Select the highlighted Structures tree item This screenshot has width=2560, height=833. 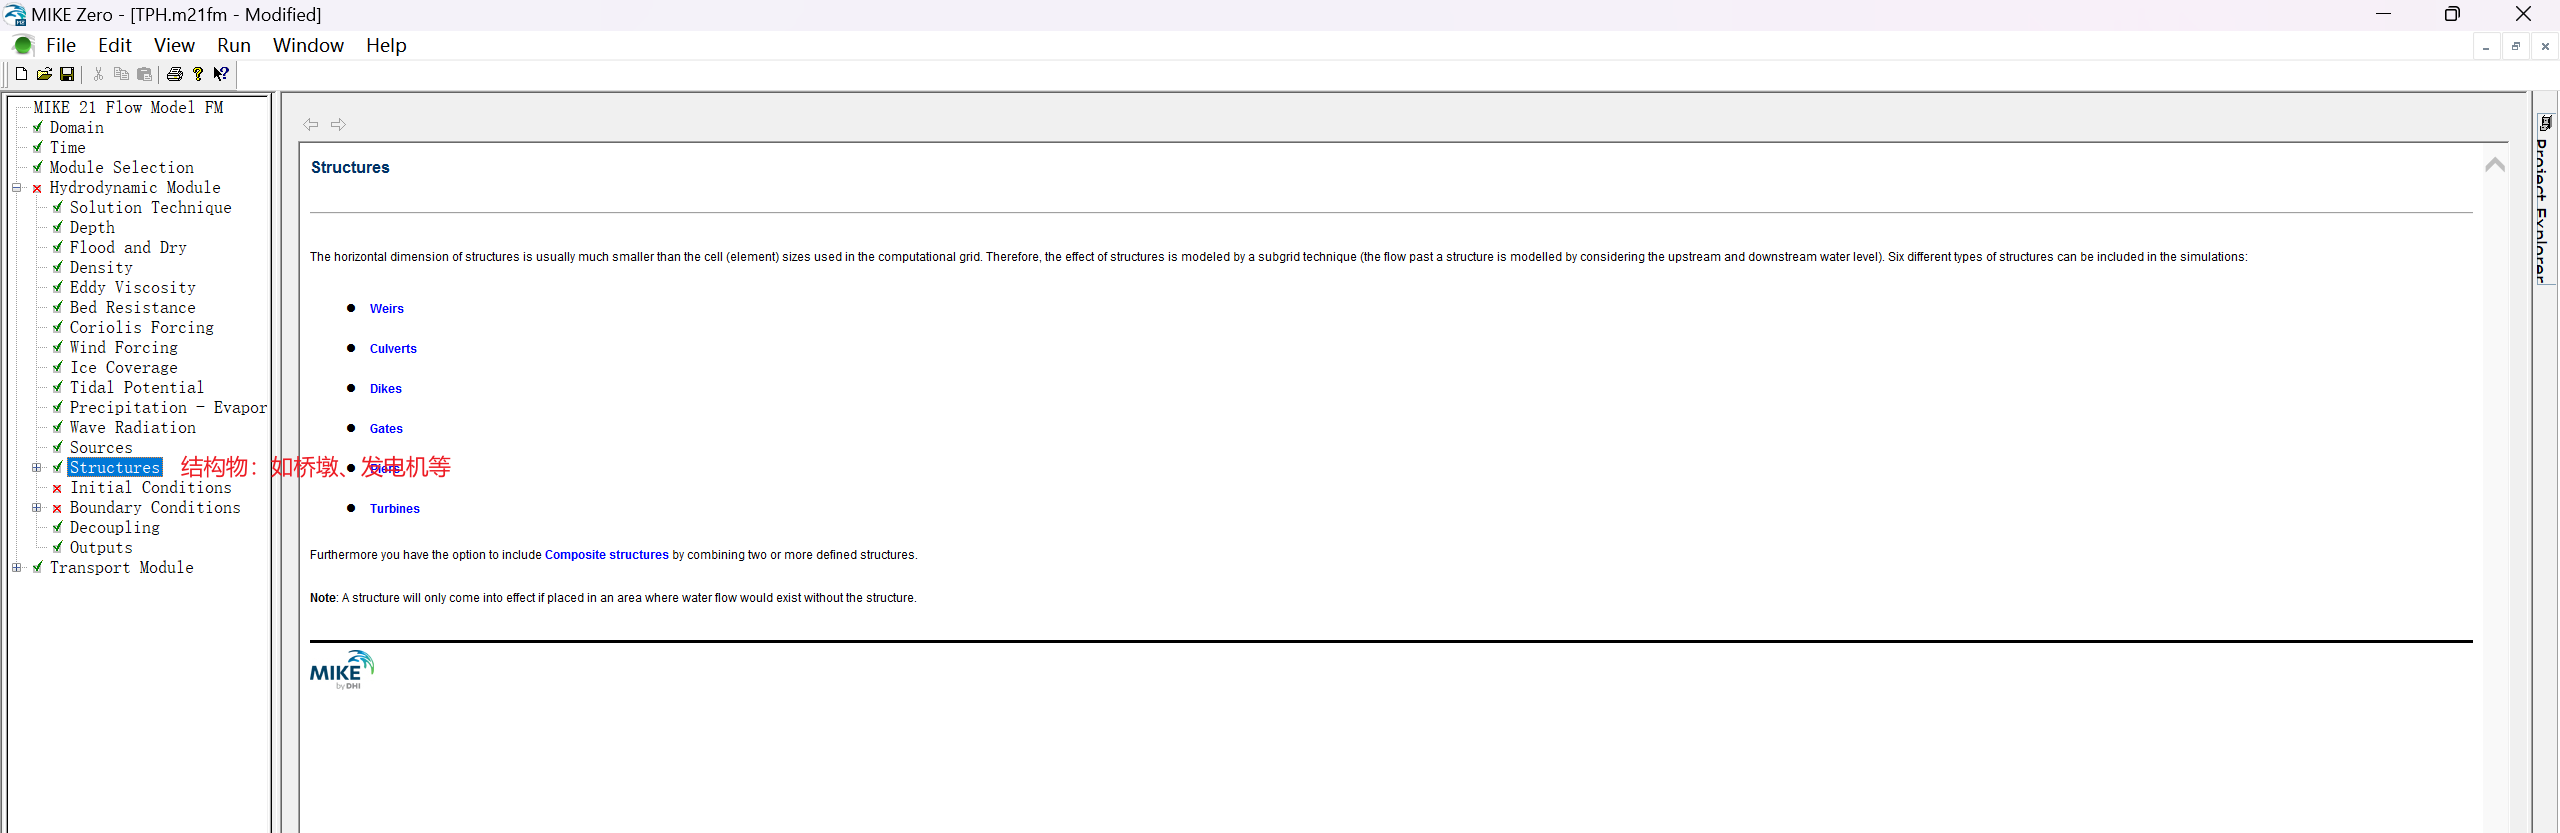115,468
